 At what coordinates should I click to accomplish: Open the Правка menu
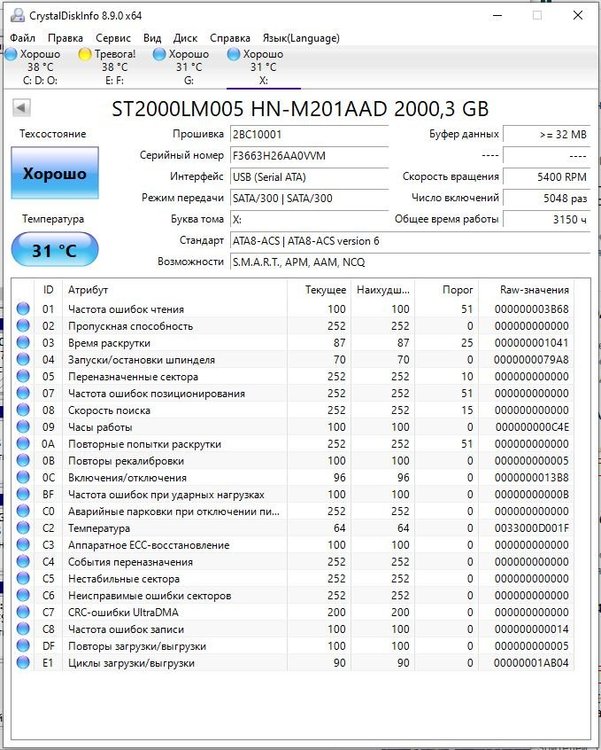[65, 38]
